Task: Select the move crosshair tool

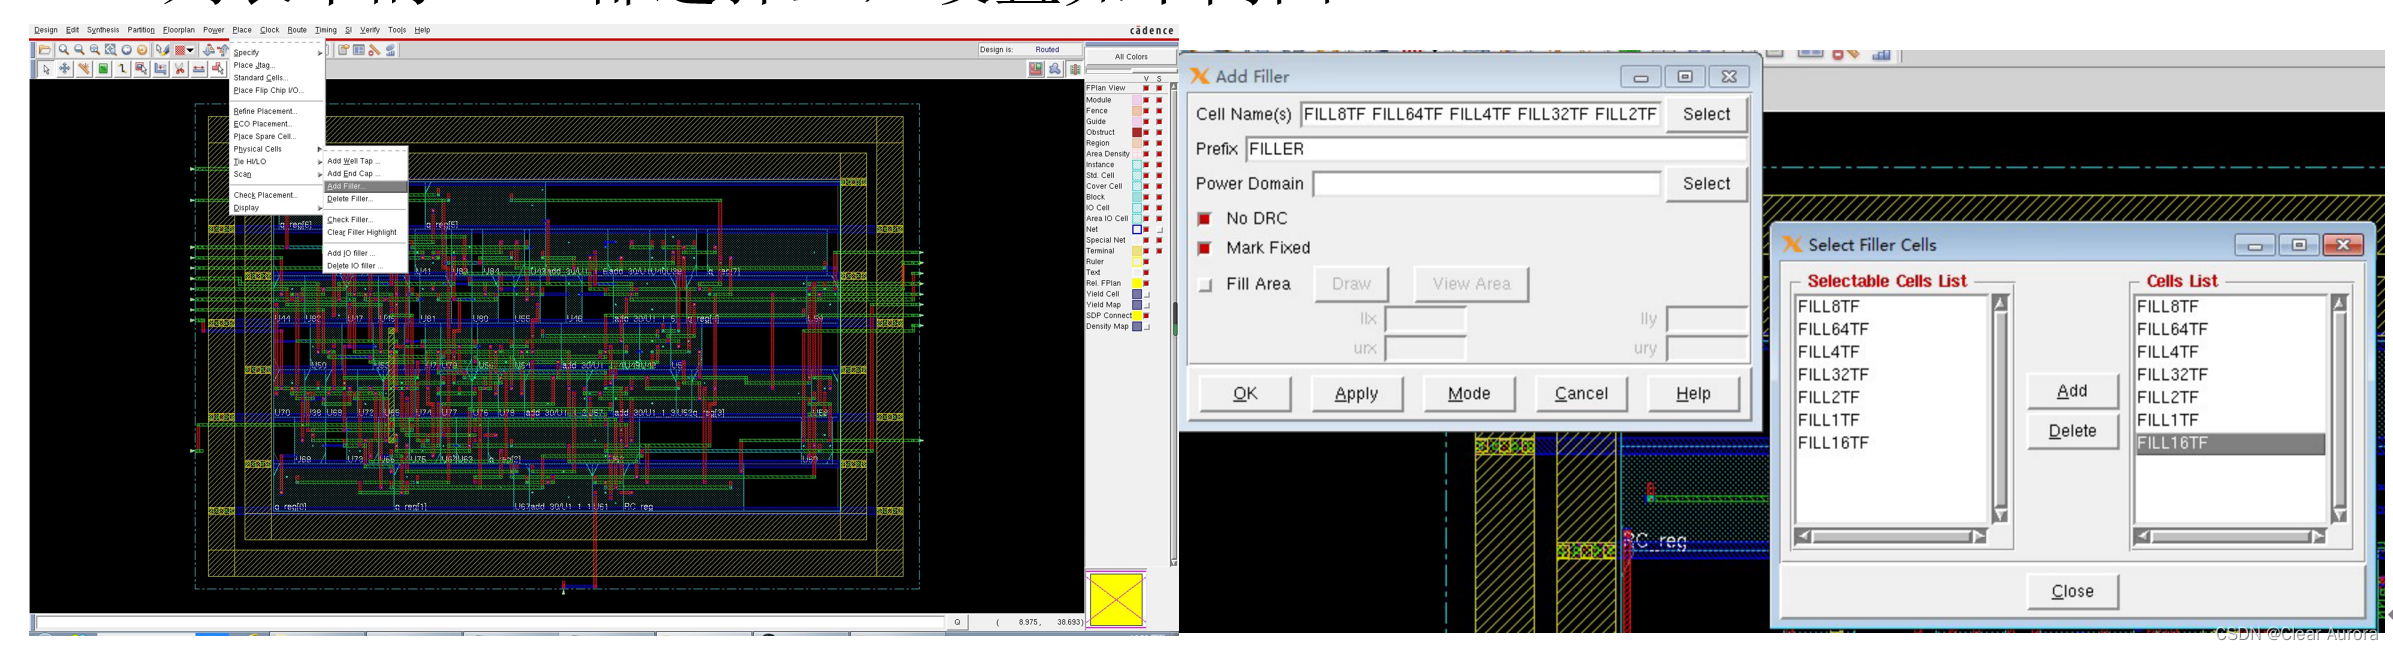Action: click(x=64, y=69)
